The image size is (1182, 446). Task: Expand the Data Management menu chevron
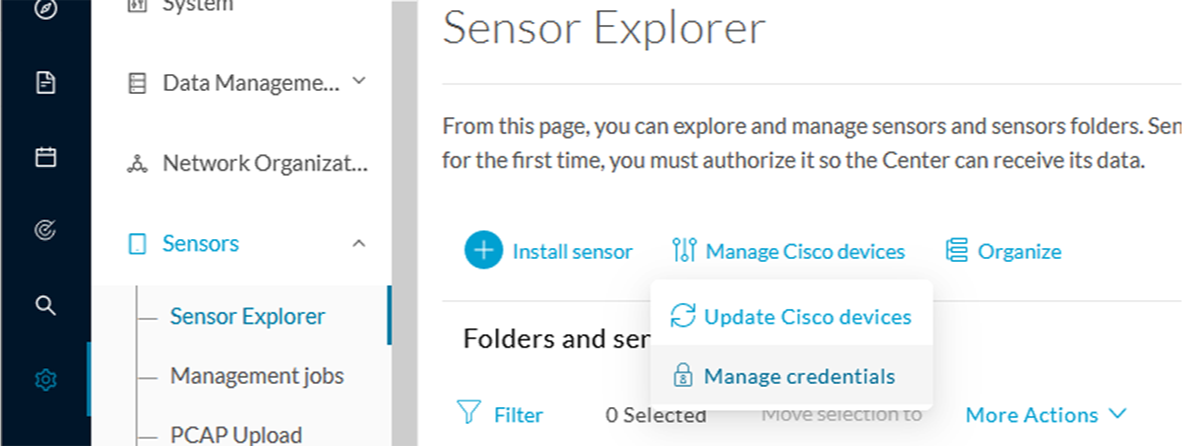[x=360, y=80]
